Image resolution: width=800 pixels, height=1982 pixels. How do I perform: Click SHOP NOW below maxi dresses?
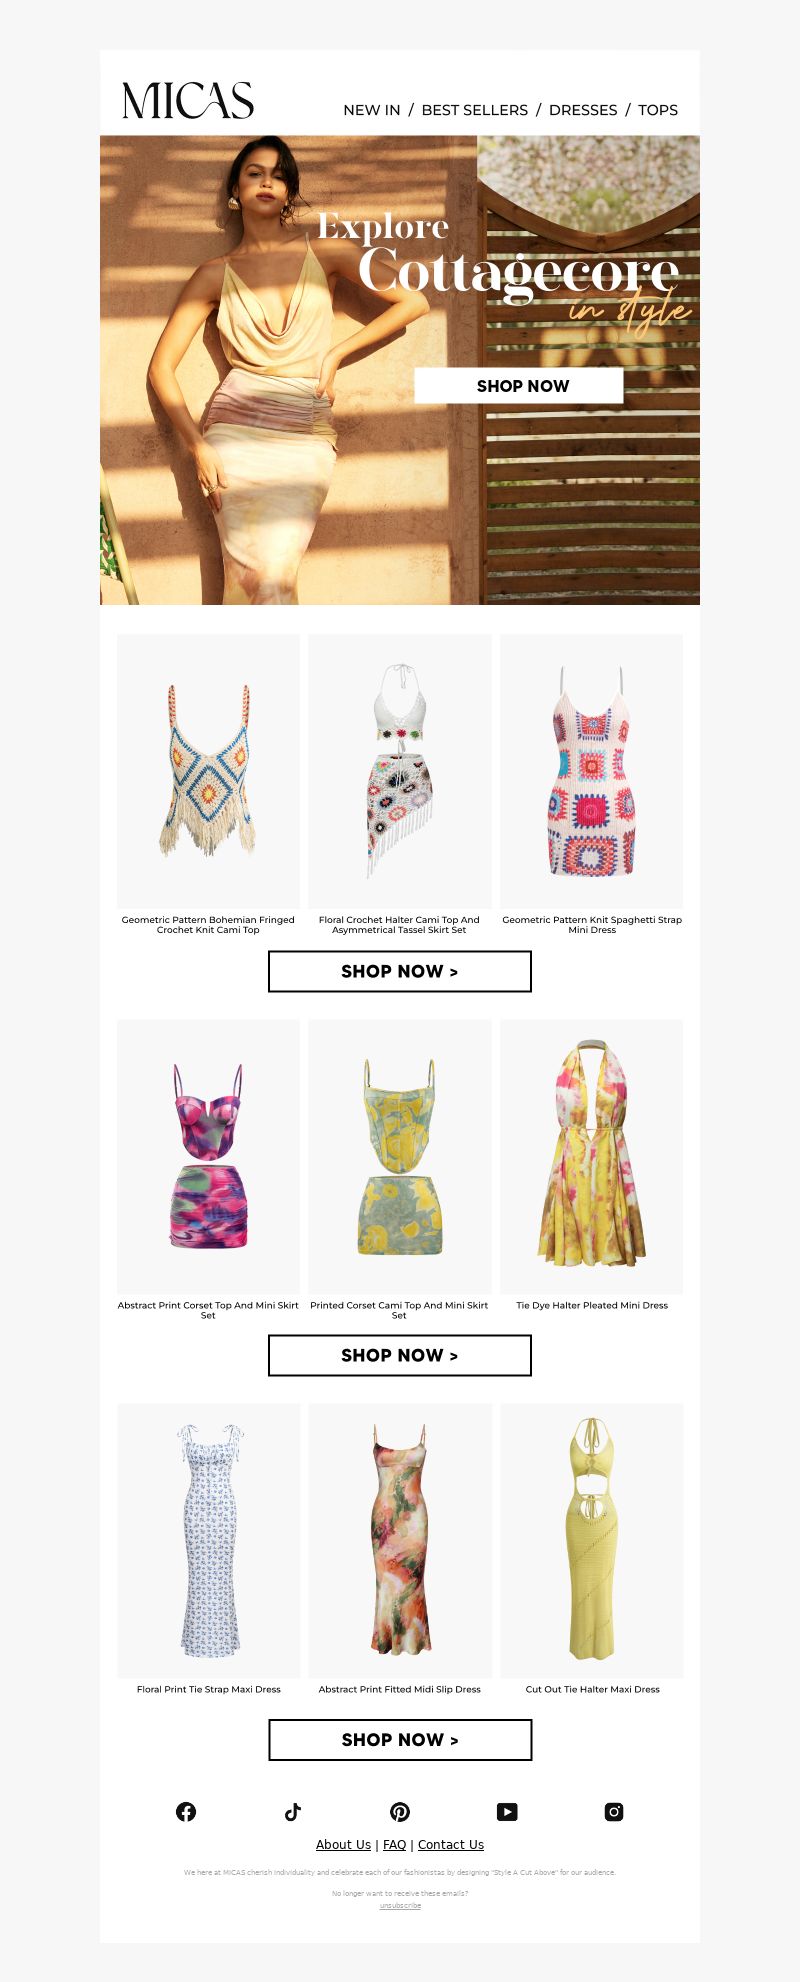[400, 1739]
